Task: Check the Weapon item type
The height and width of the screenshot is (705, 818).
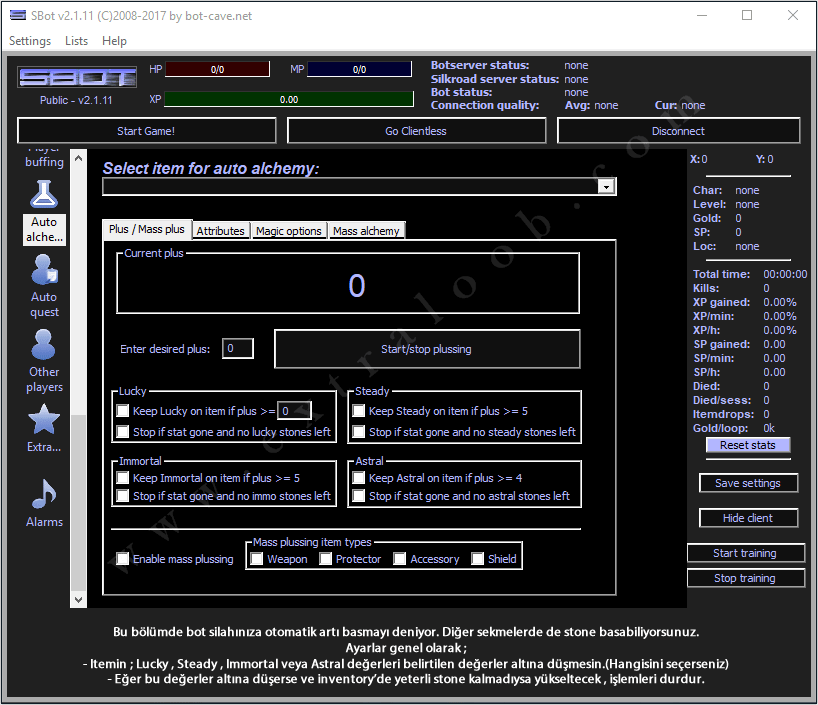Action: point(257,559)
